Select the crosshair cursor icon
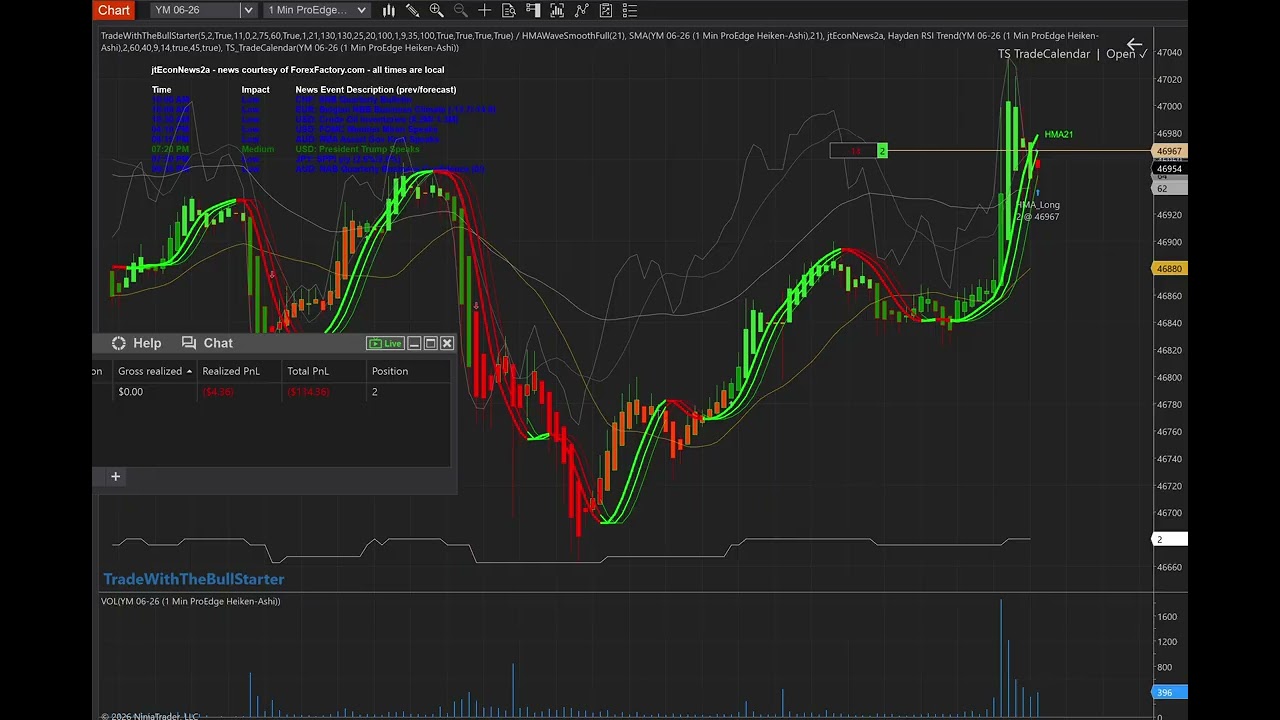Image resolution: width=1280 pixels, height=720 pixels. [x=485, y=10]
